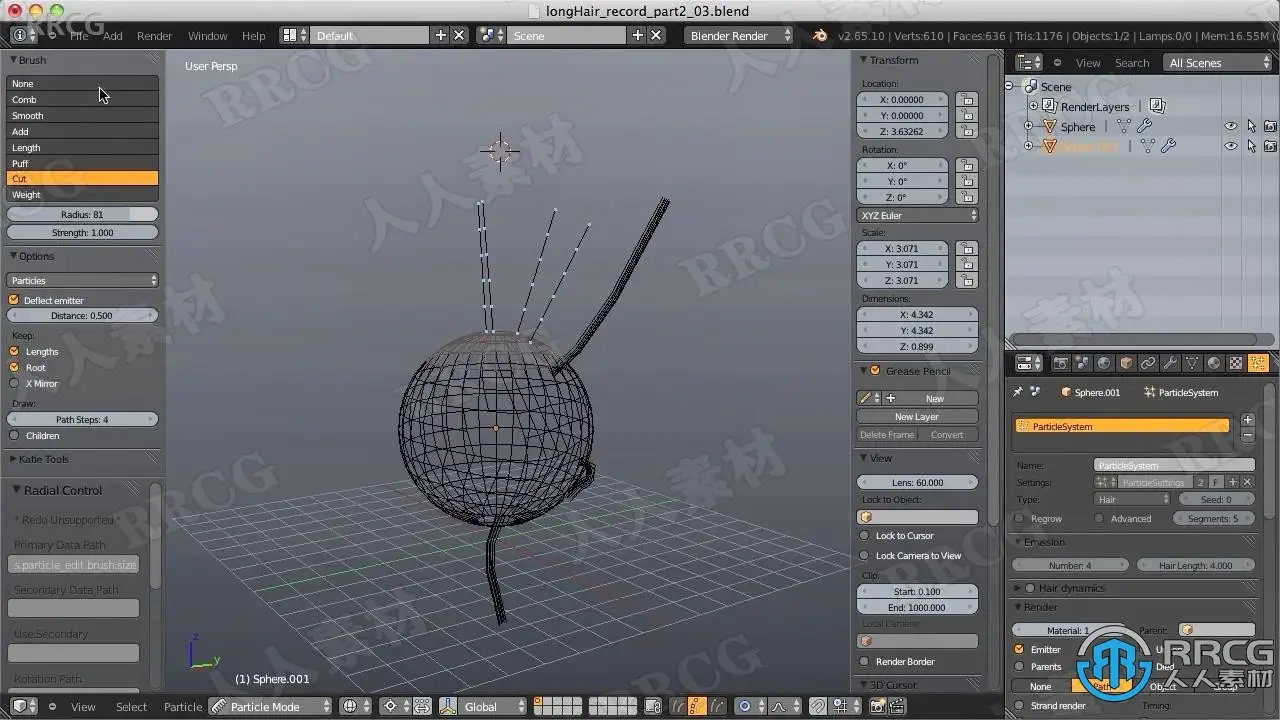This screenshot has height=720, width=1280.
Task: Open the World properties globe tab
Action: [x=1104, y=363]
